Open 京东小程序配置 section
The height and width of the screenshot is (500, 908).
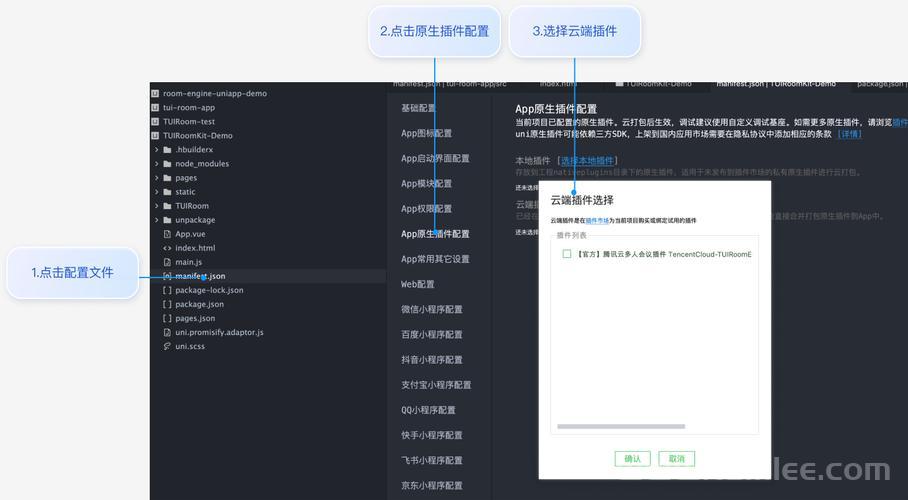click(x=431, y=486)
